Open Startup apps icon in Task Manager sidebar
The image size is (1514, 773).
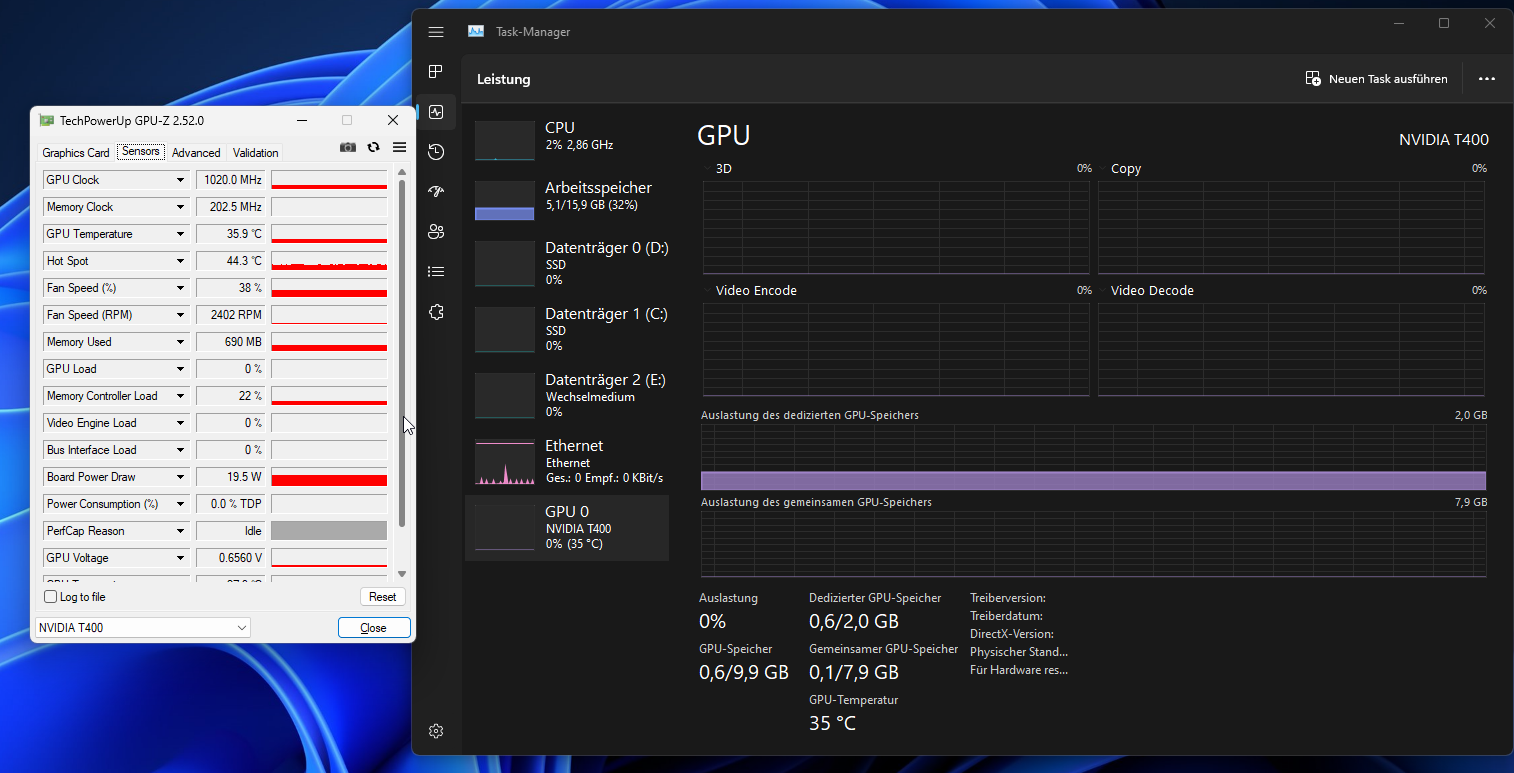tap(436, 192)
